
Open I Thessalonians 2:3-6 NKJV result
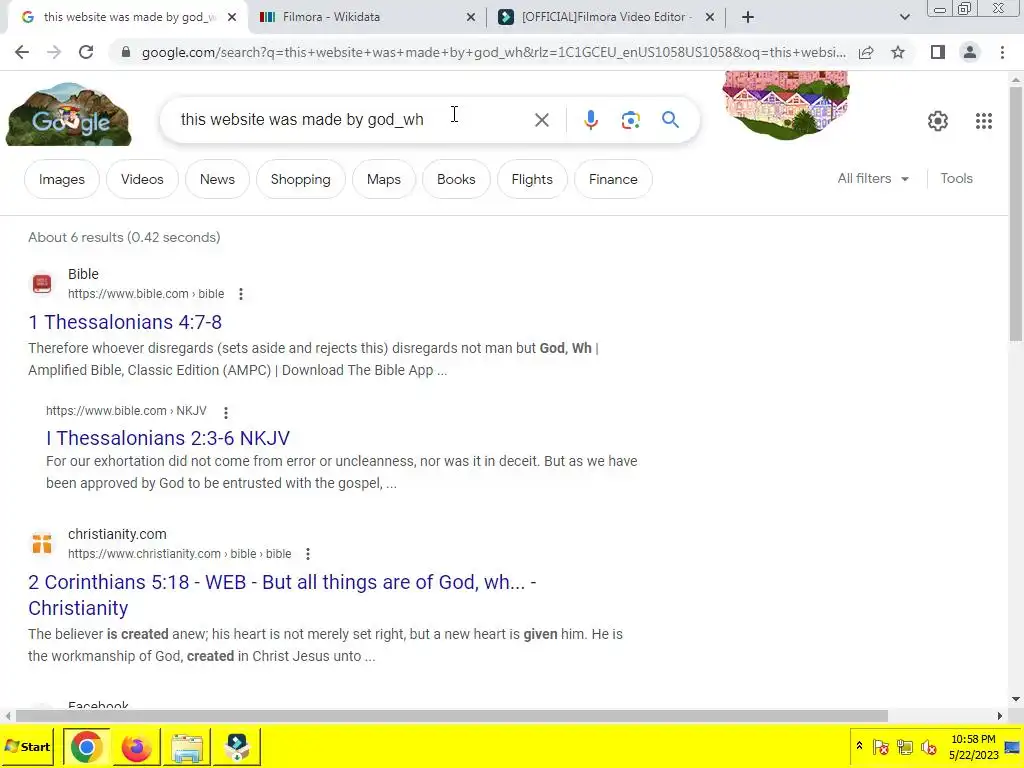(168, 438)
